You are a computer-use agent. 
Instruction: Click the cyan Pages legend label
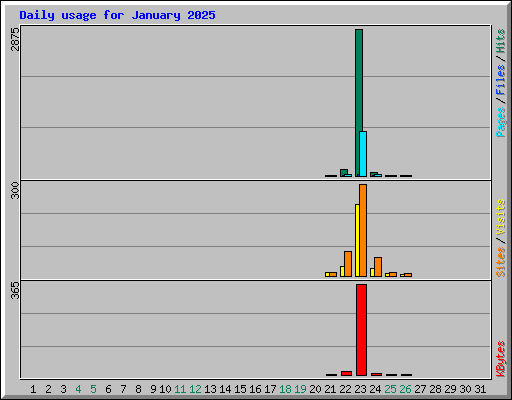tap(501, 122)
